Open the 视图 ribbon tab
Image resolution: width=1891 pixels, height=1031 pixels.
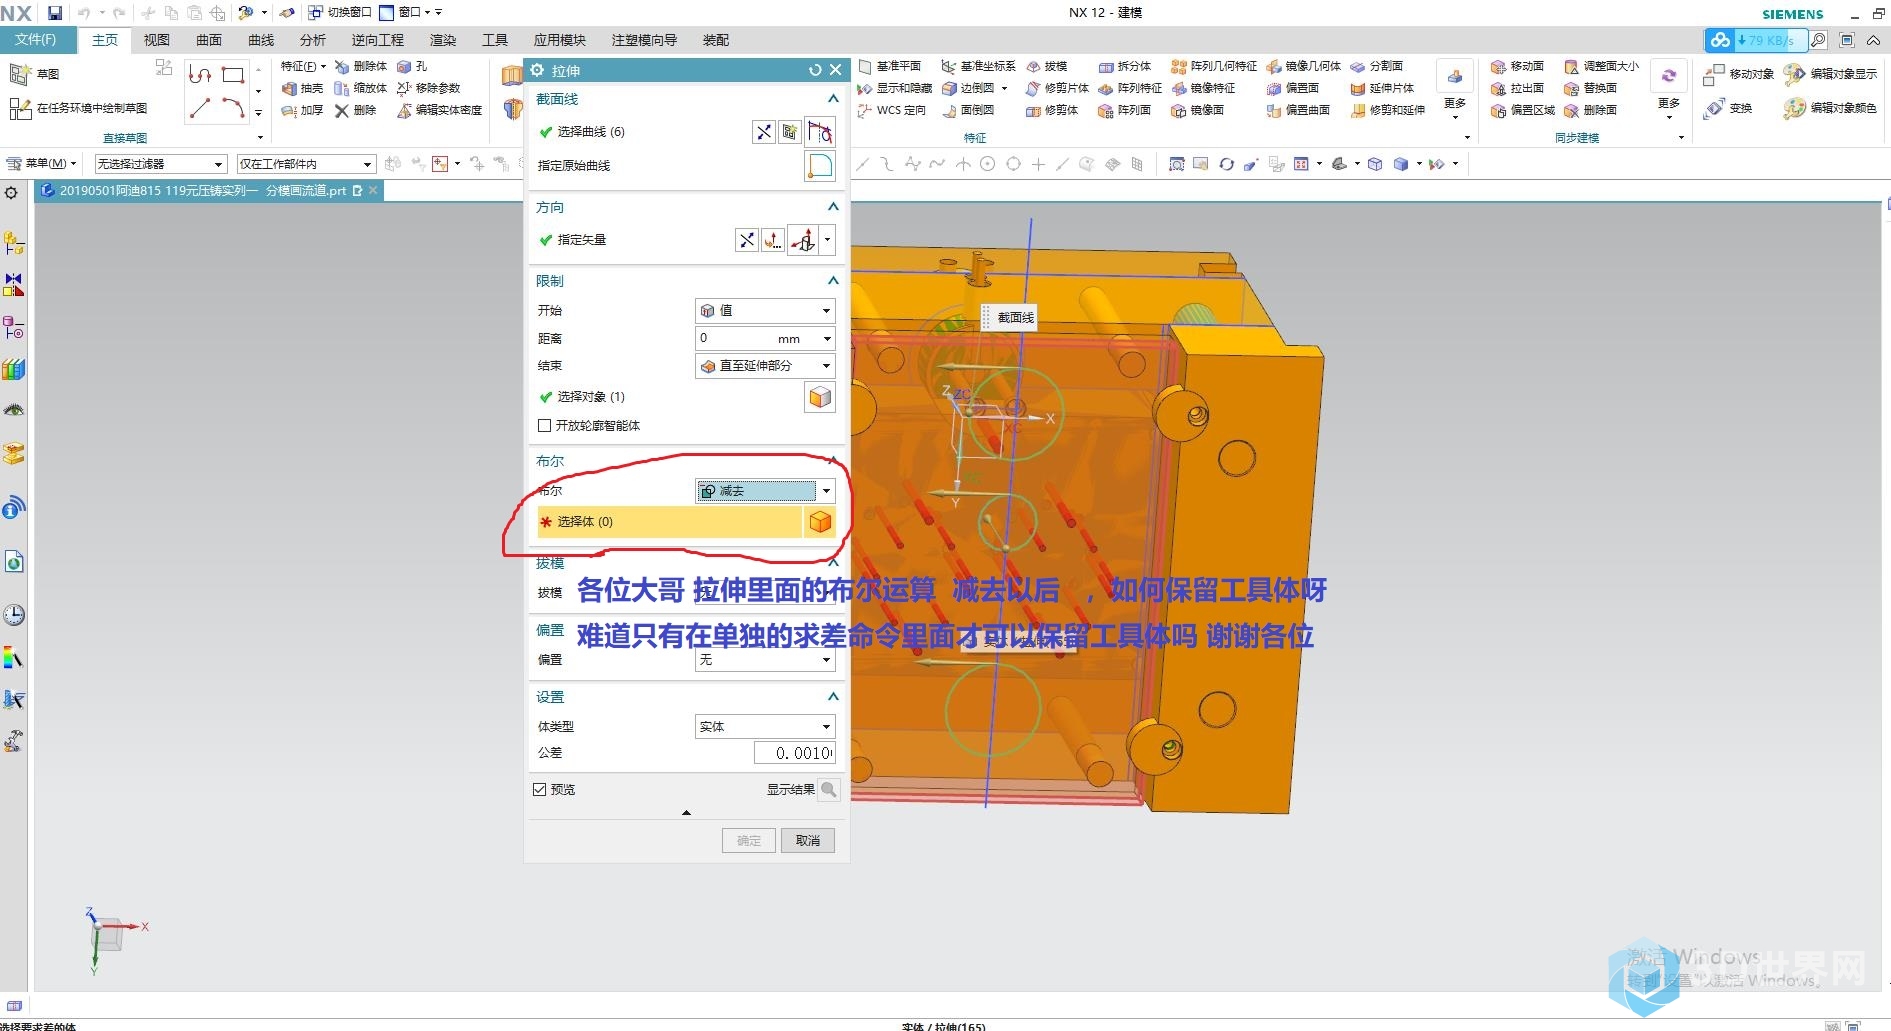[x=157, y=40]
